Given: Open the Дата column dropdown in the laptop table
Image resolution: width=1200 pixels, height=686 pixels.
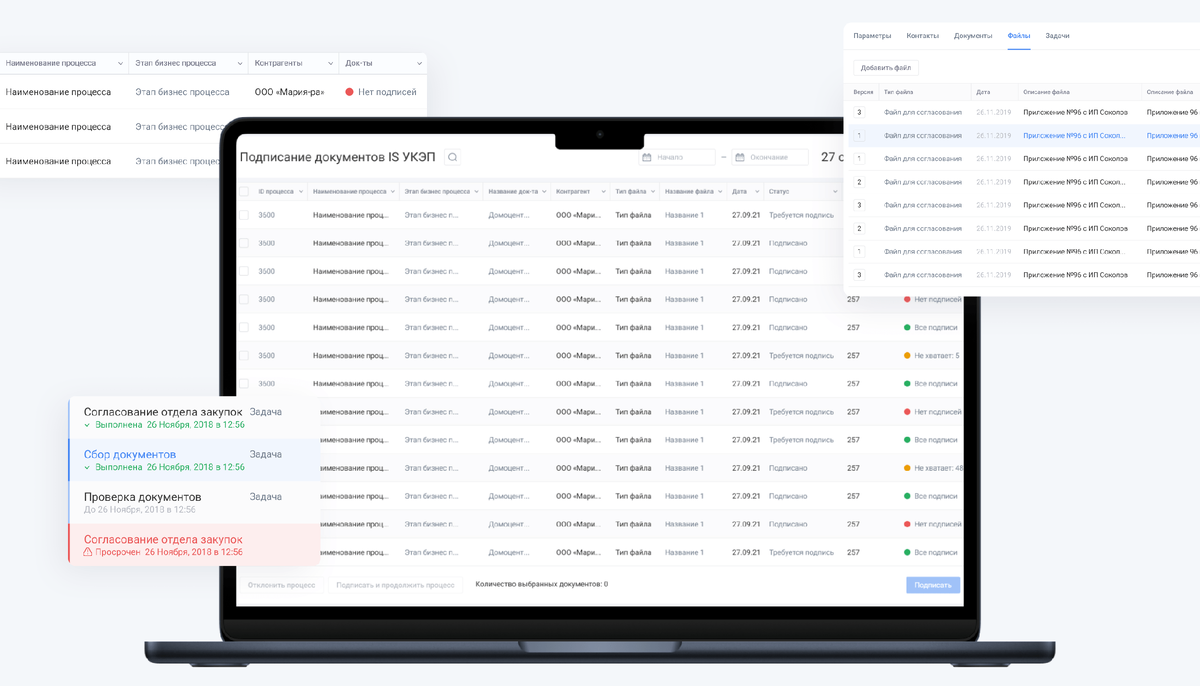Looking at the screenshot, I should click(x=757, y=191).
